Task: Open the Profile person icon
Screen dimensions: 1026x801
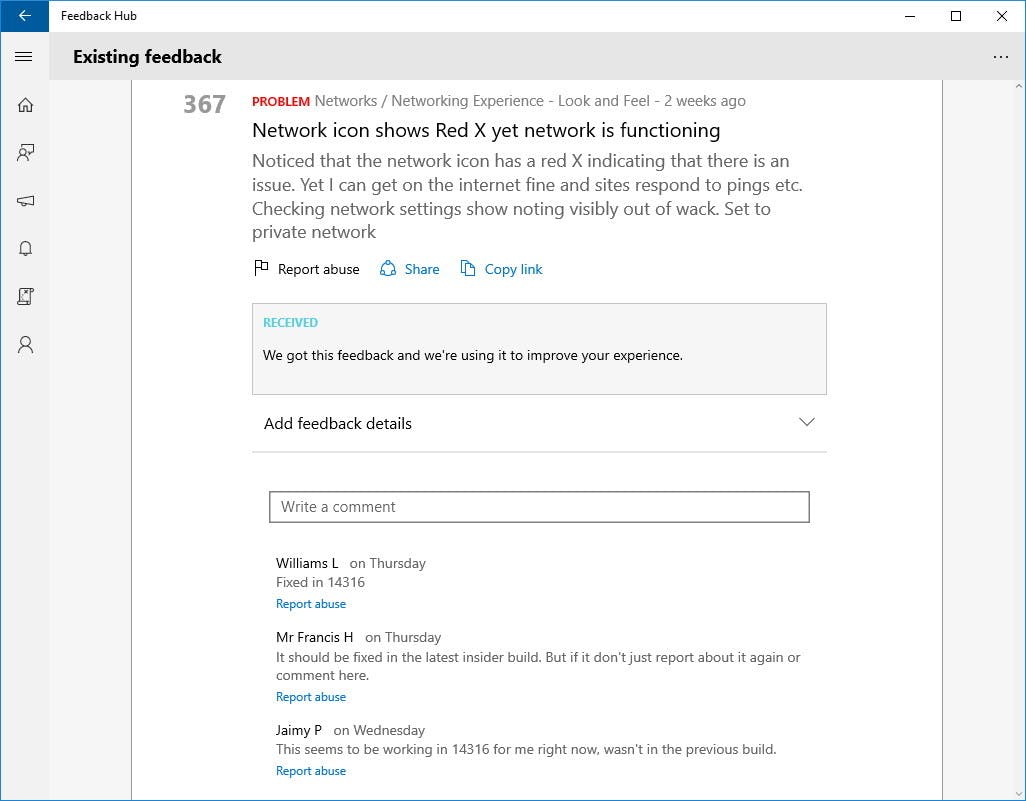Action: pyautogui.click(x=25, y=345)
